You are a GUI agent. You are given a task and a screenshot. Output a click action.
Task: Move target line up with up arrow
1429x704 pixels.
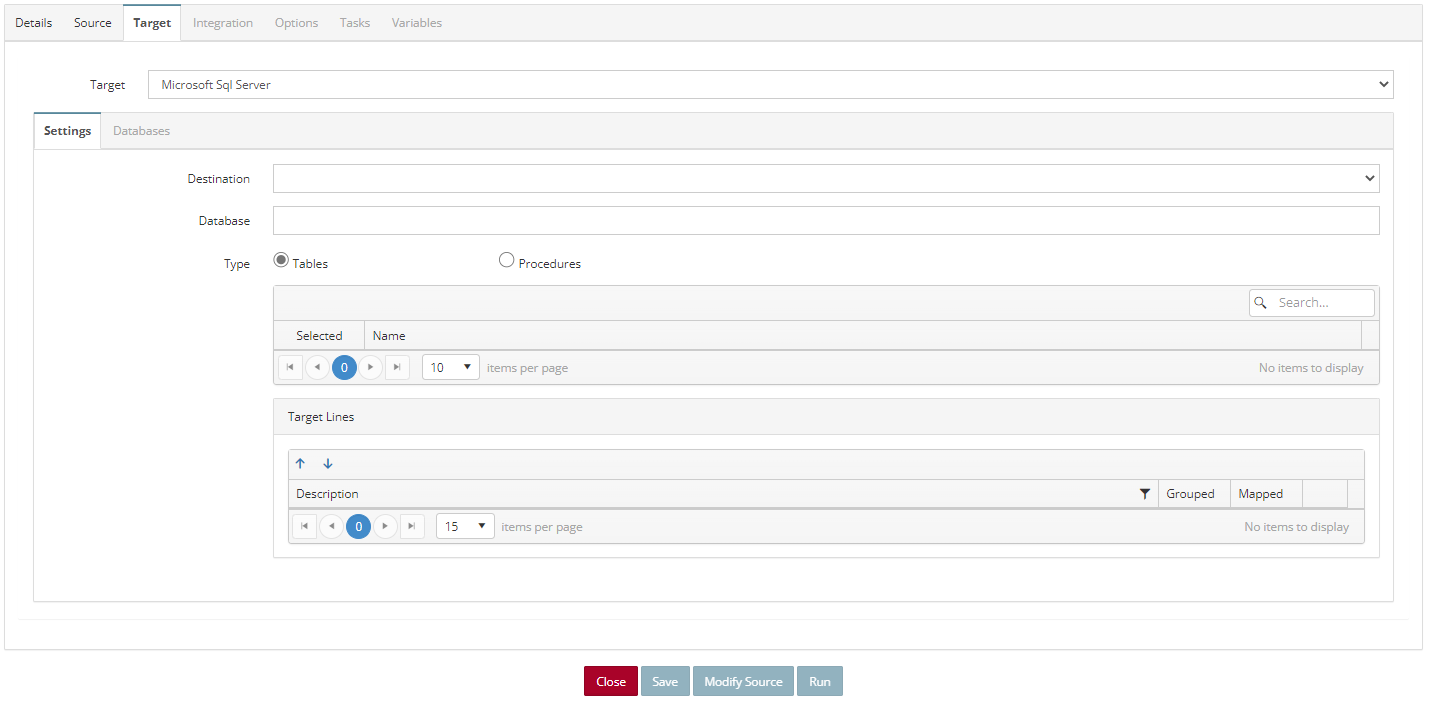[300, 464]
